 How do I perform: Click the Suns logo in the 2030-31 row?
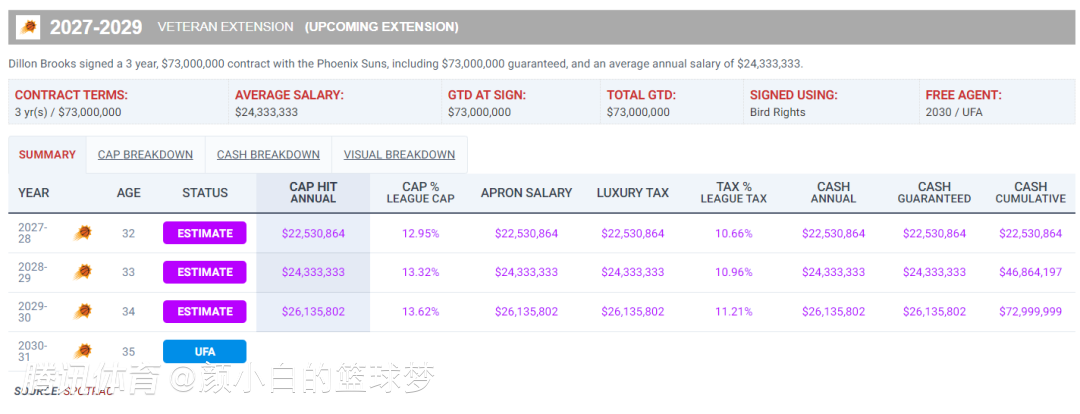click(x=82, y=351)
